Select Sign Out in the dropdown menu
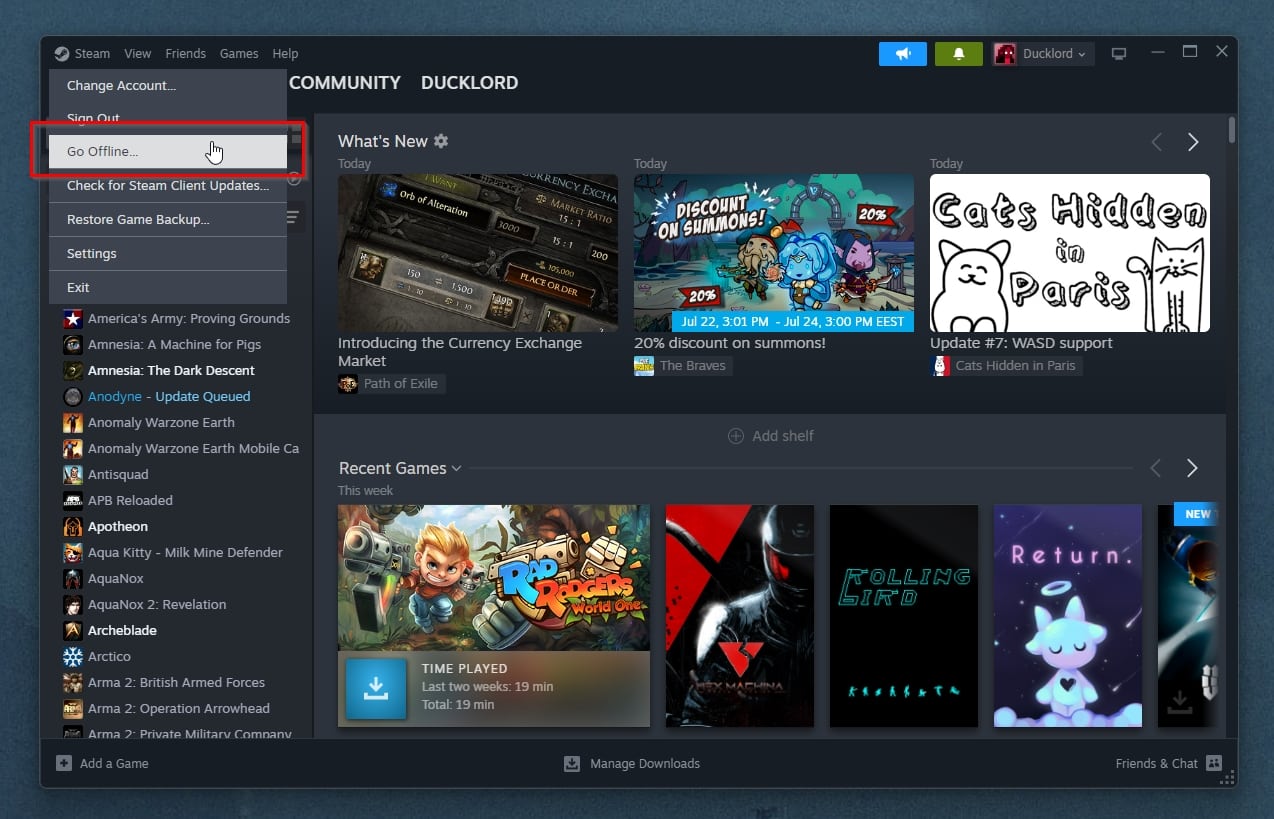Image resolution: width=1274 pixels, height=819 pixels. point(168,118)
